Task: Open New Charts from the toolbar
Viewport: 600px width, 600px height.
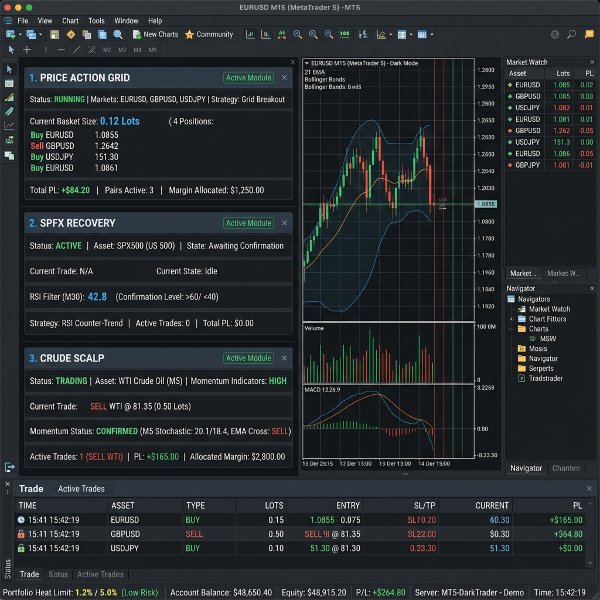Action: (155, 34)
